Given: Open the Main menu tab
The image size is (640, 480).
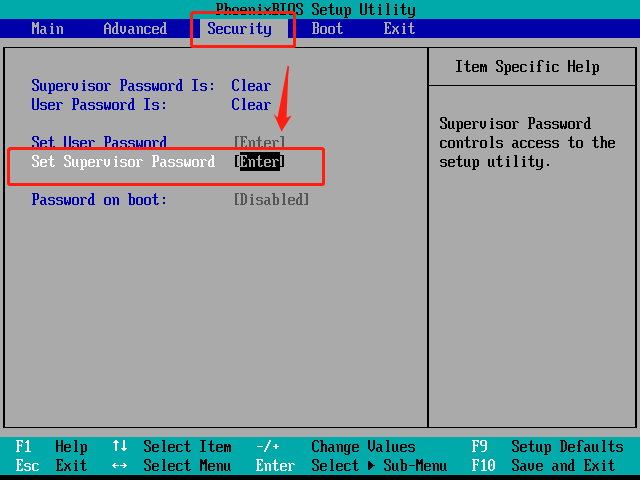Looking at the screenshot, I should click(47, 29).
